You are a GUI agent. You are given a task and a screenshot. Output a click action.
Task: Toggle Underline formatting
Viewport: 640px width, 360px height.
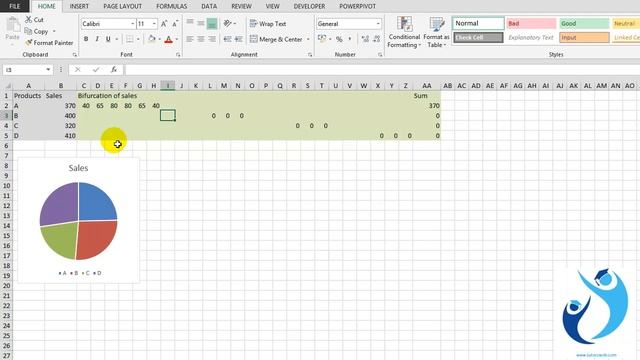[108, 39]
